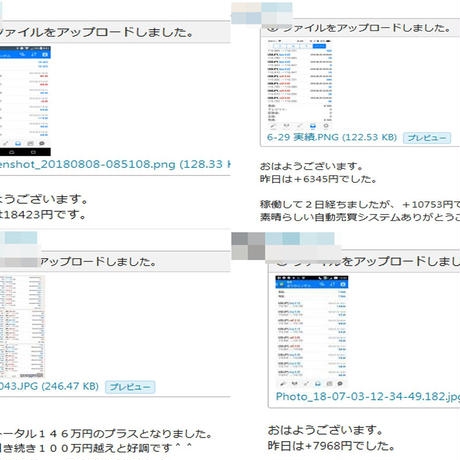Click the upload notice header above Photo_18-07-03-12-34-49.182.jpg
This screenshot has height=460, width=460.
(364, 261)
